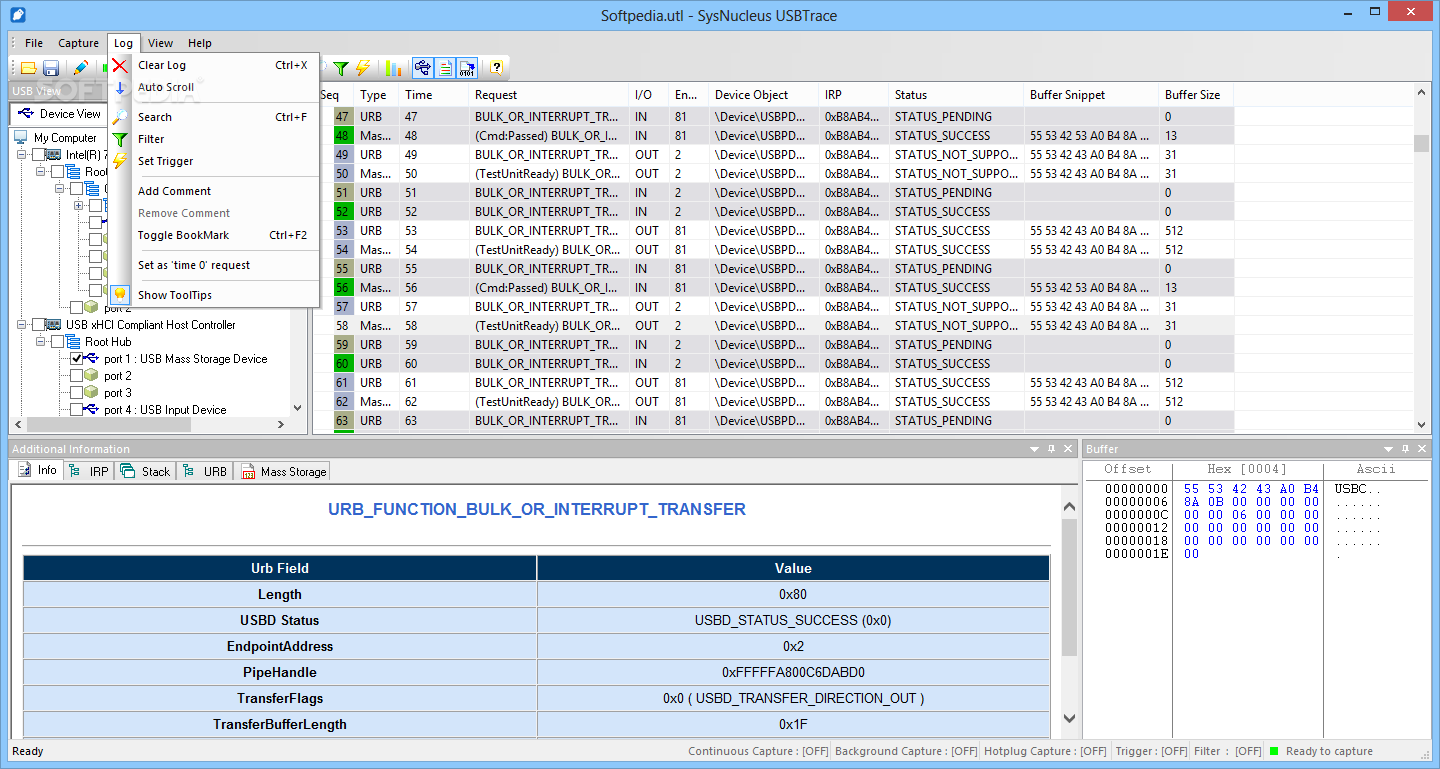Choose Toggle BookMark menu entry

(183, 235)
